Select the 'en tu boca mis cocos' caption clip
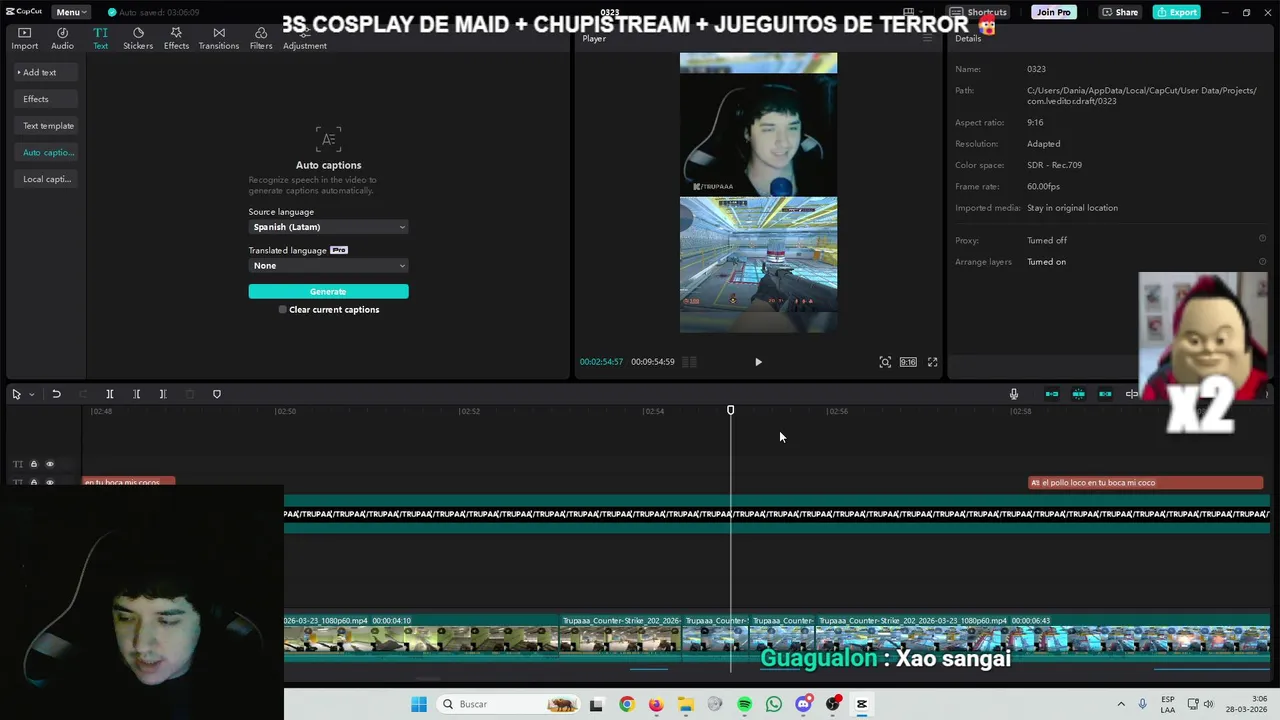 pos(128,483)
